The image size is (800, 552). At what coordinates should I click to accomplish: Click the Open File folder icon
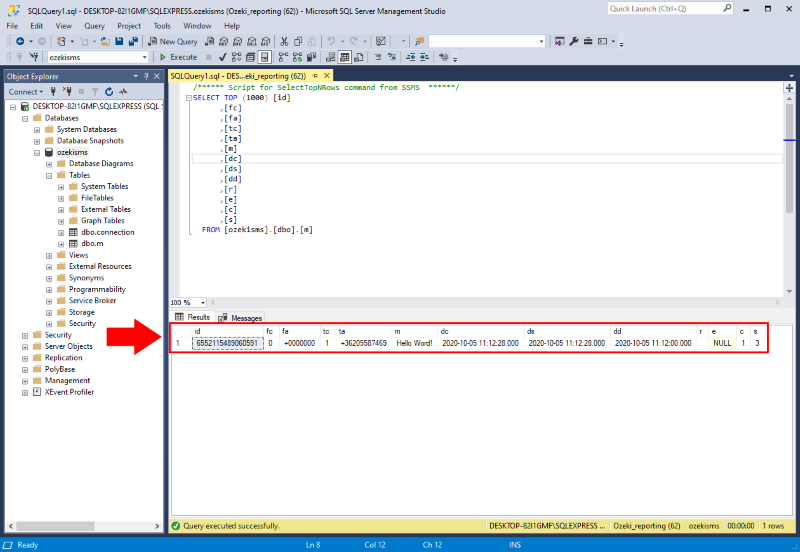[x=105, y=41]
